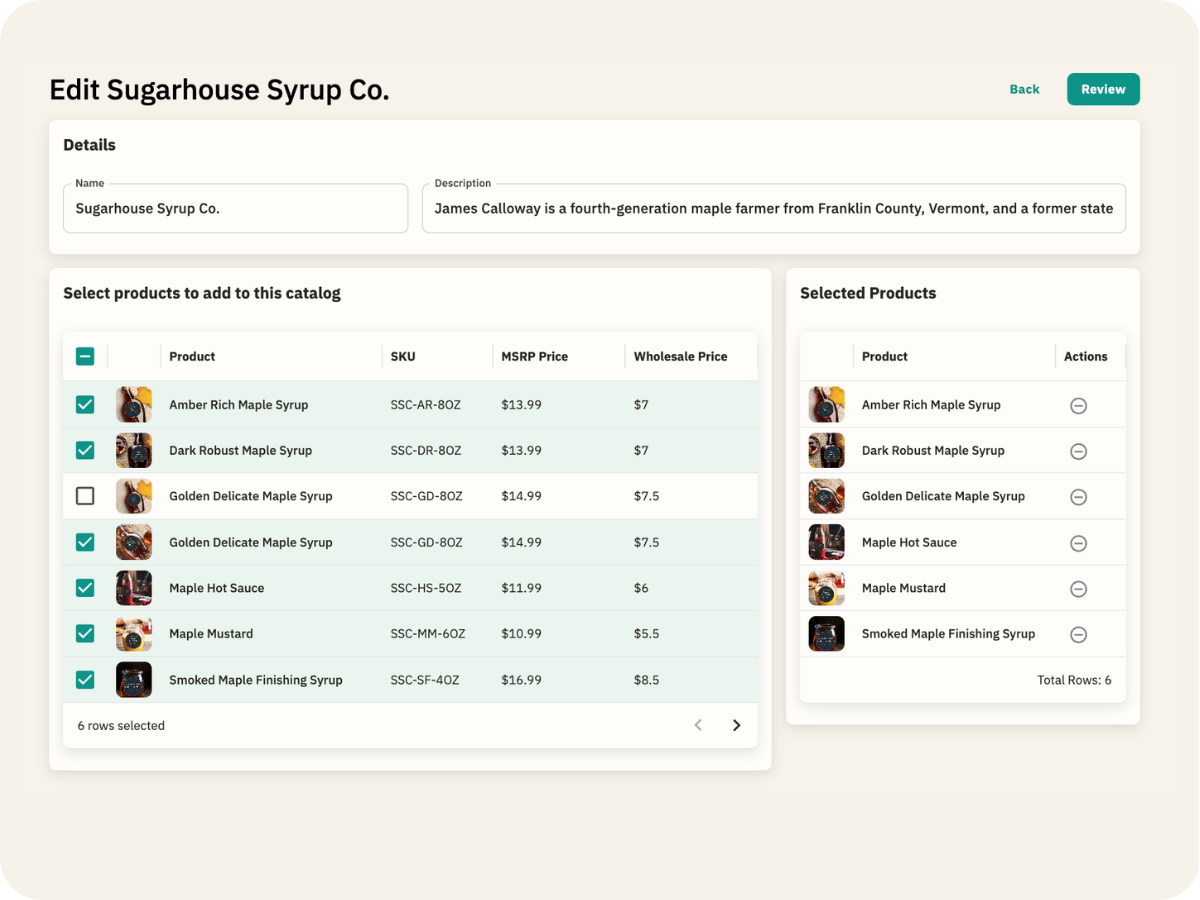
Task: Remove Amber Rich Maple Syrup from Selected Products
Action: 1078,406
